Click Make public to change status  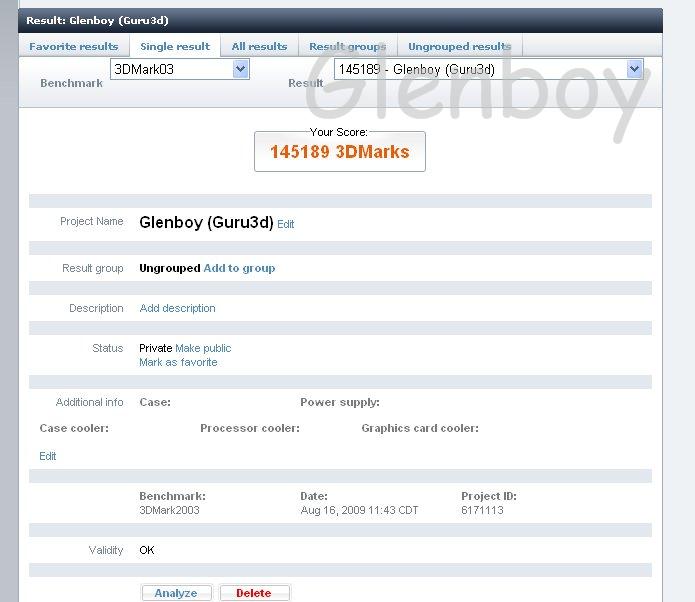coord(203,348)
